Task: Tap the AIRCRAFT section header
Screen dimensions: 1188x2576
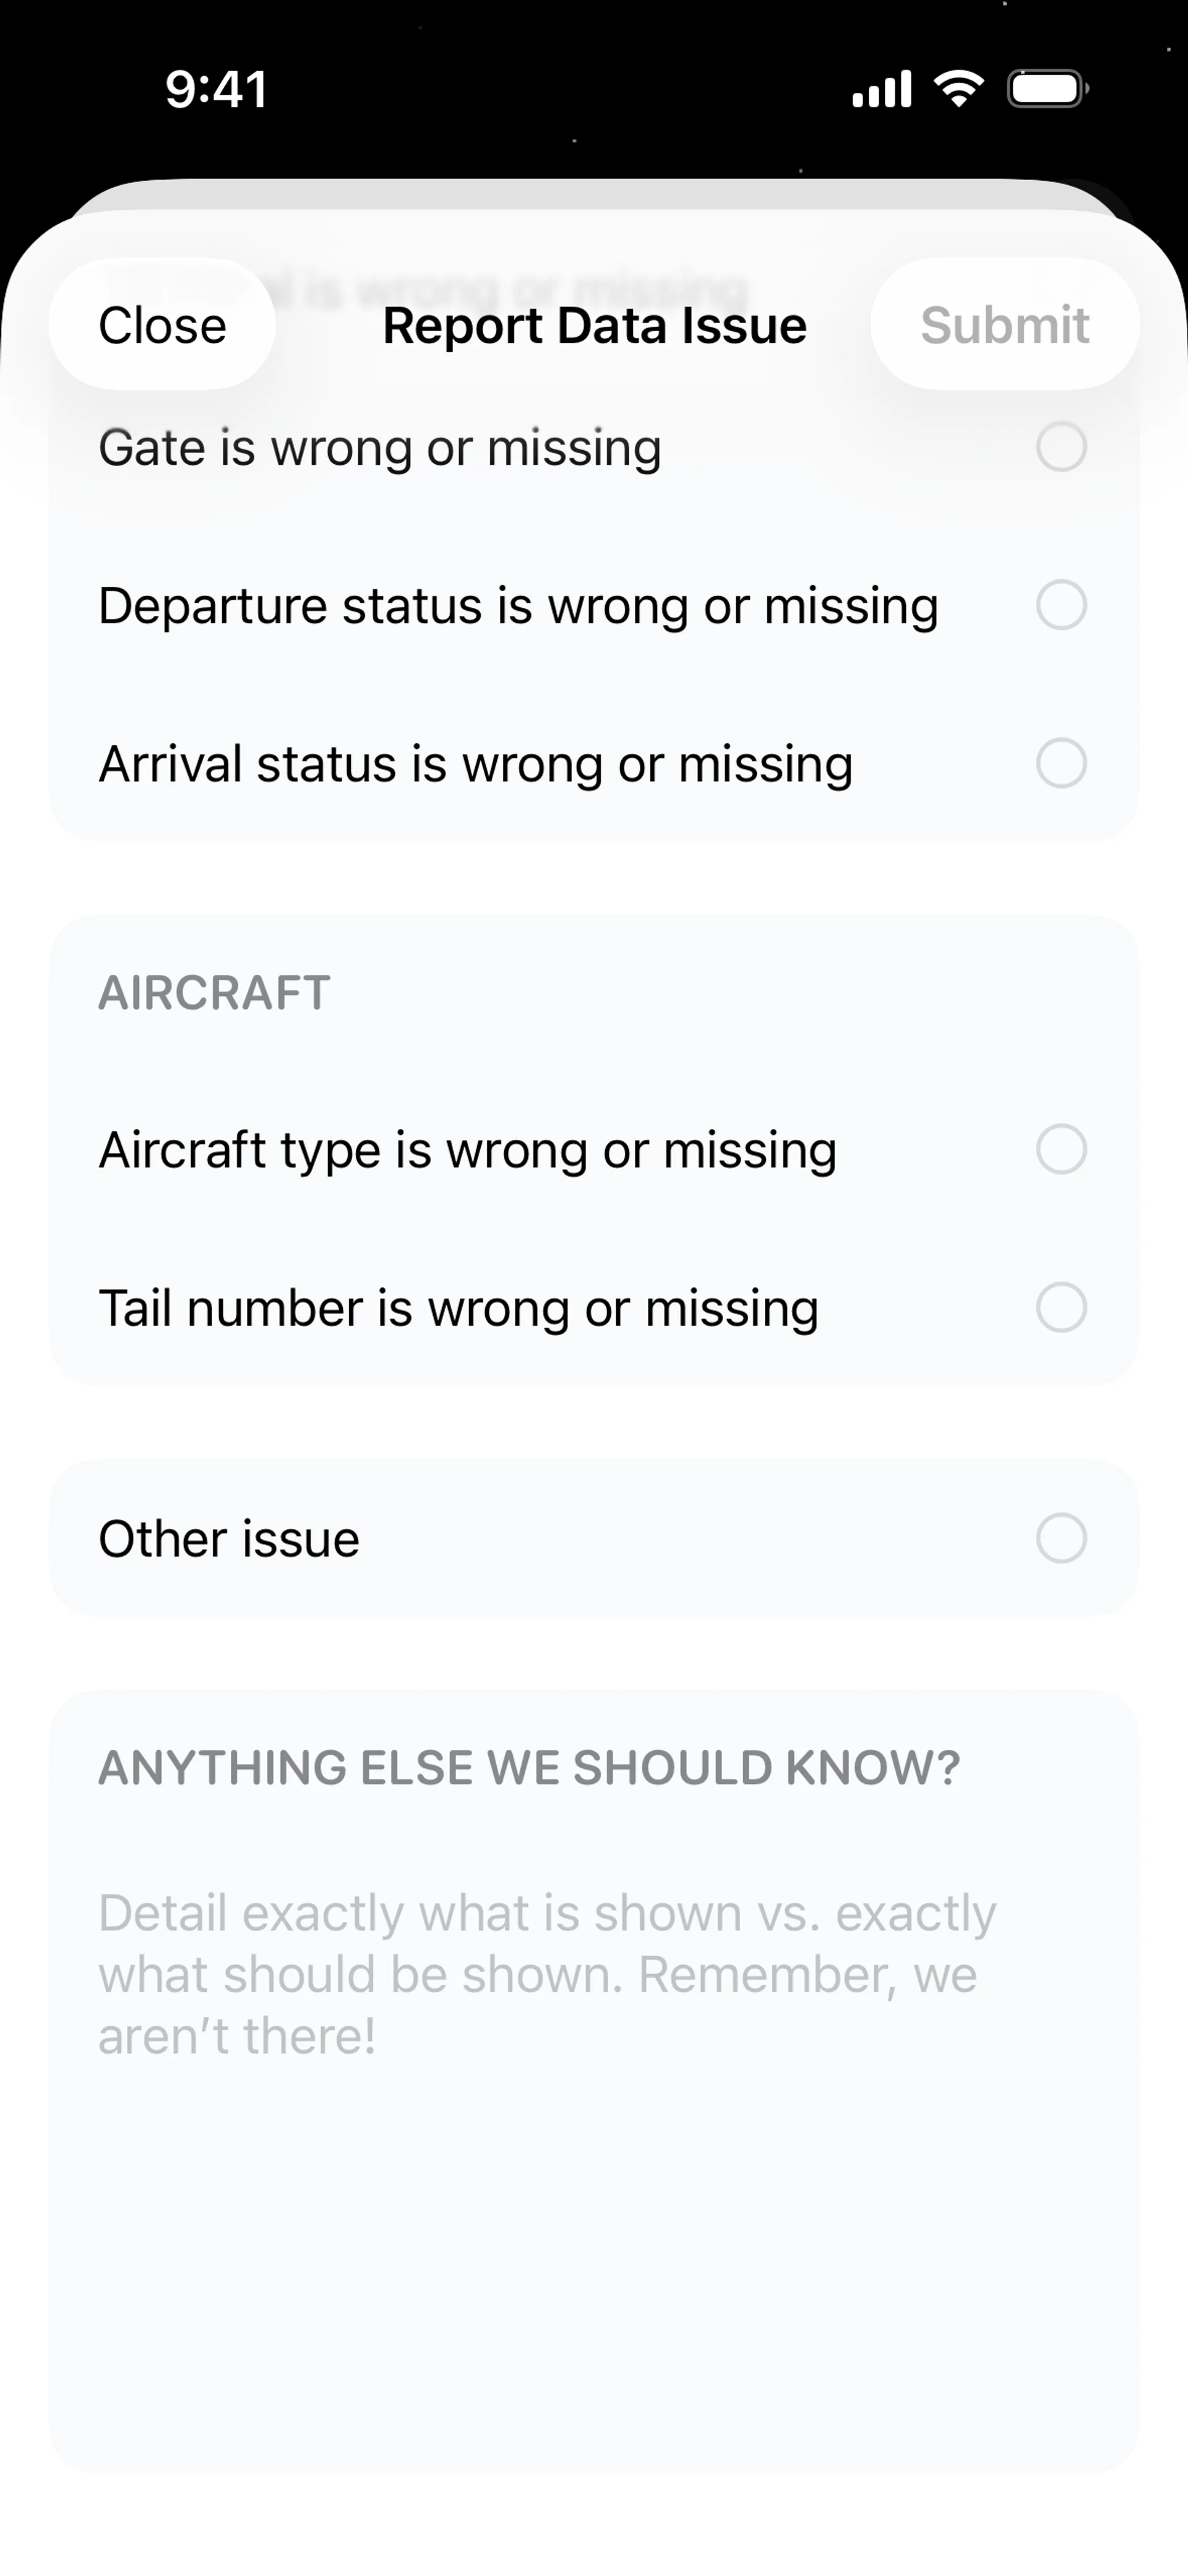Action: 214,993
